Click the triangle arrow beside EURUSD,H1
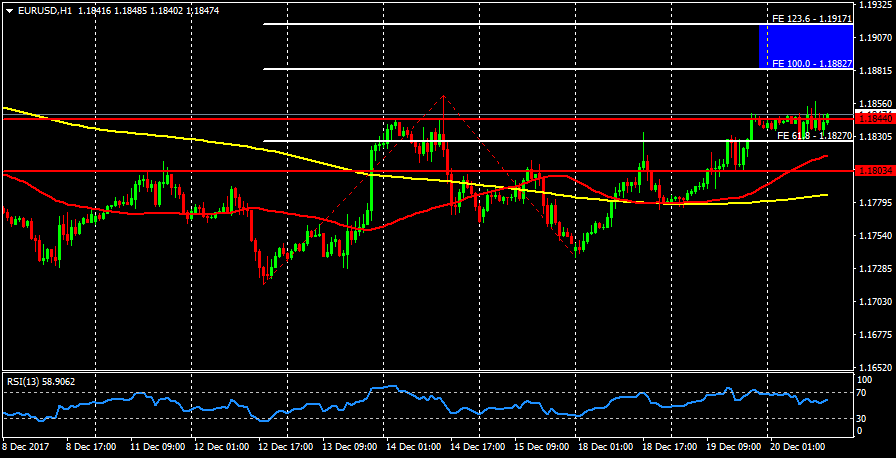 coord(8,10)
